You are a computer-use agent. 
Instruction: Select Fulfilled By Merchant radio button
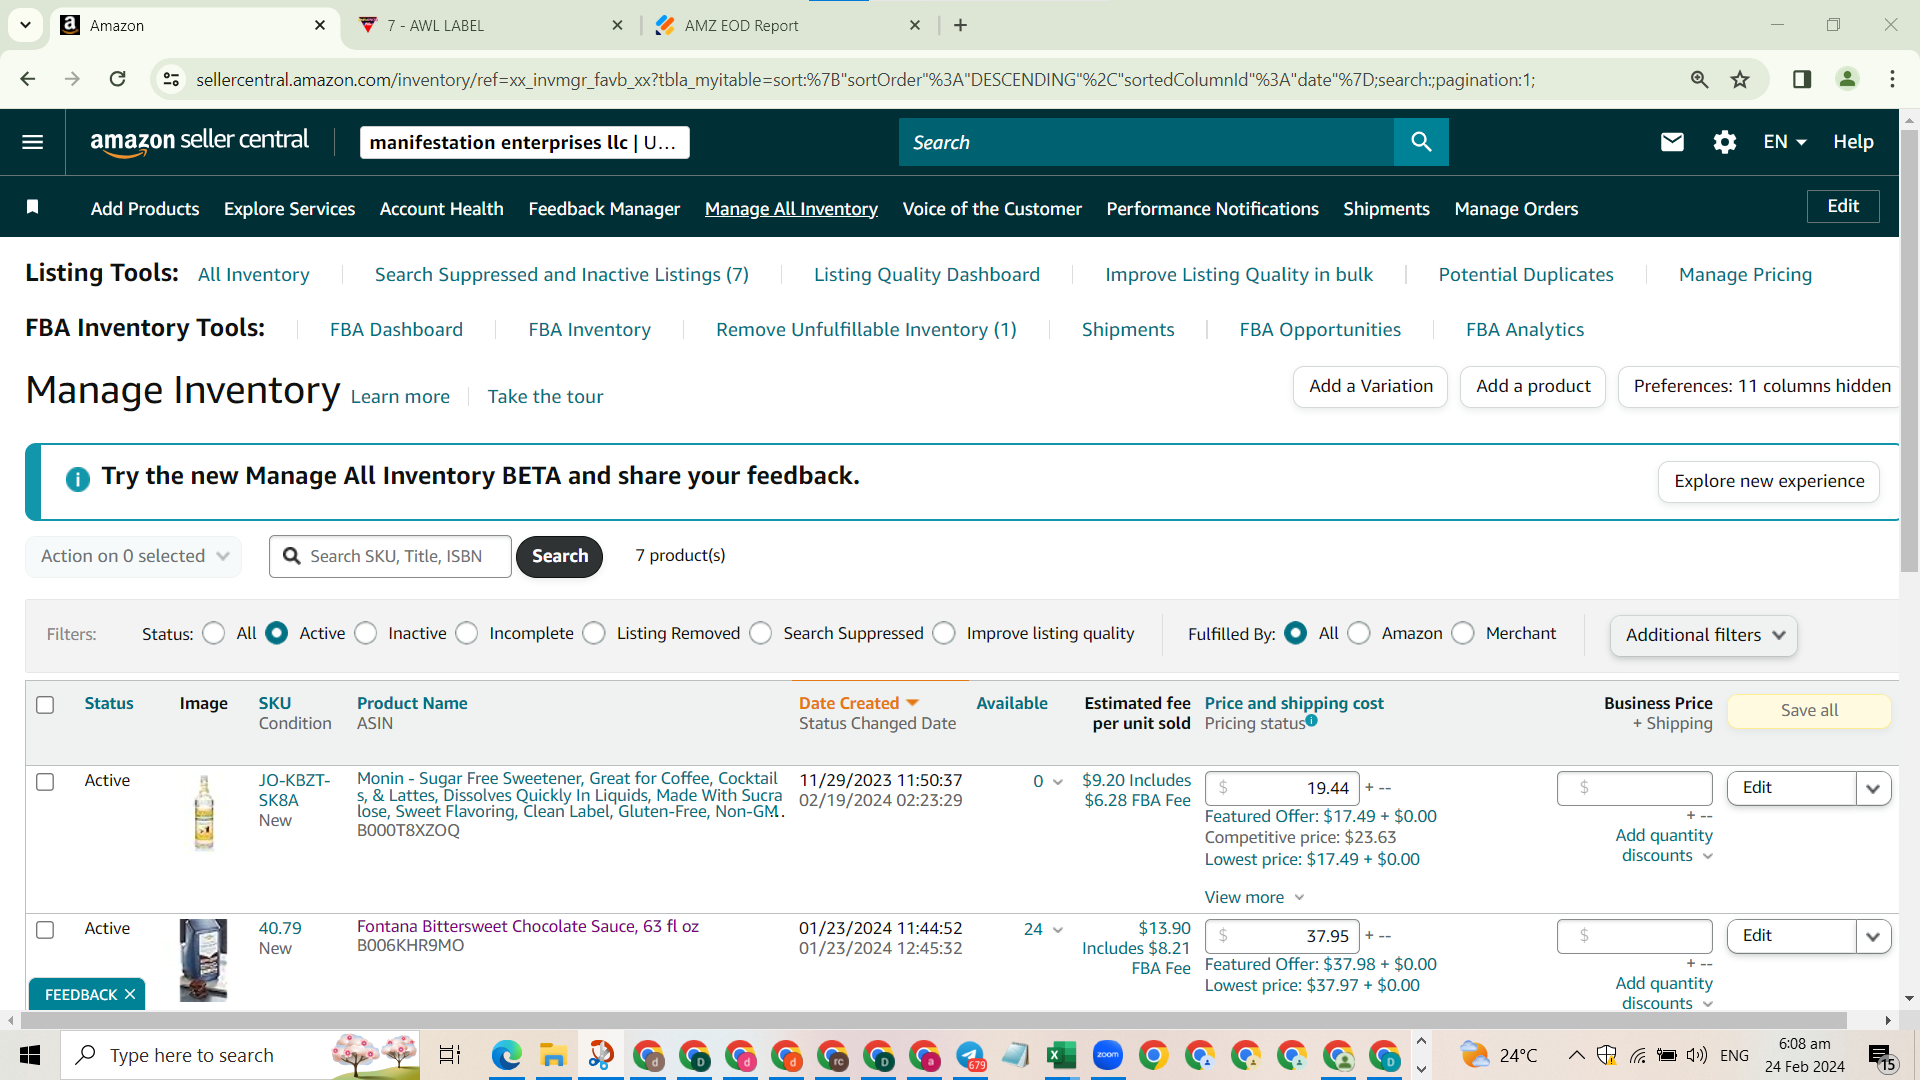[1463, 633]
